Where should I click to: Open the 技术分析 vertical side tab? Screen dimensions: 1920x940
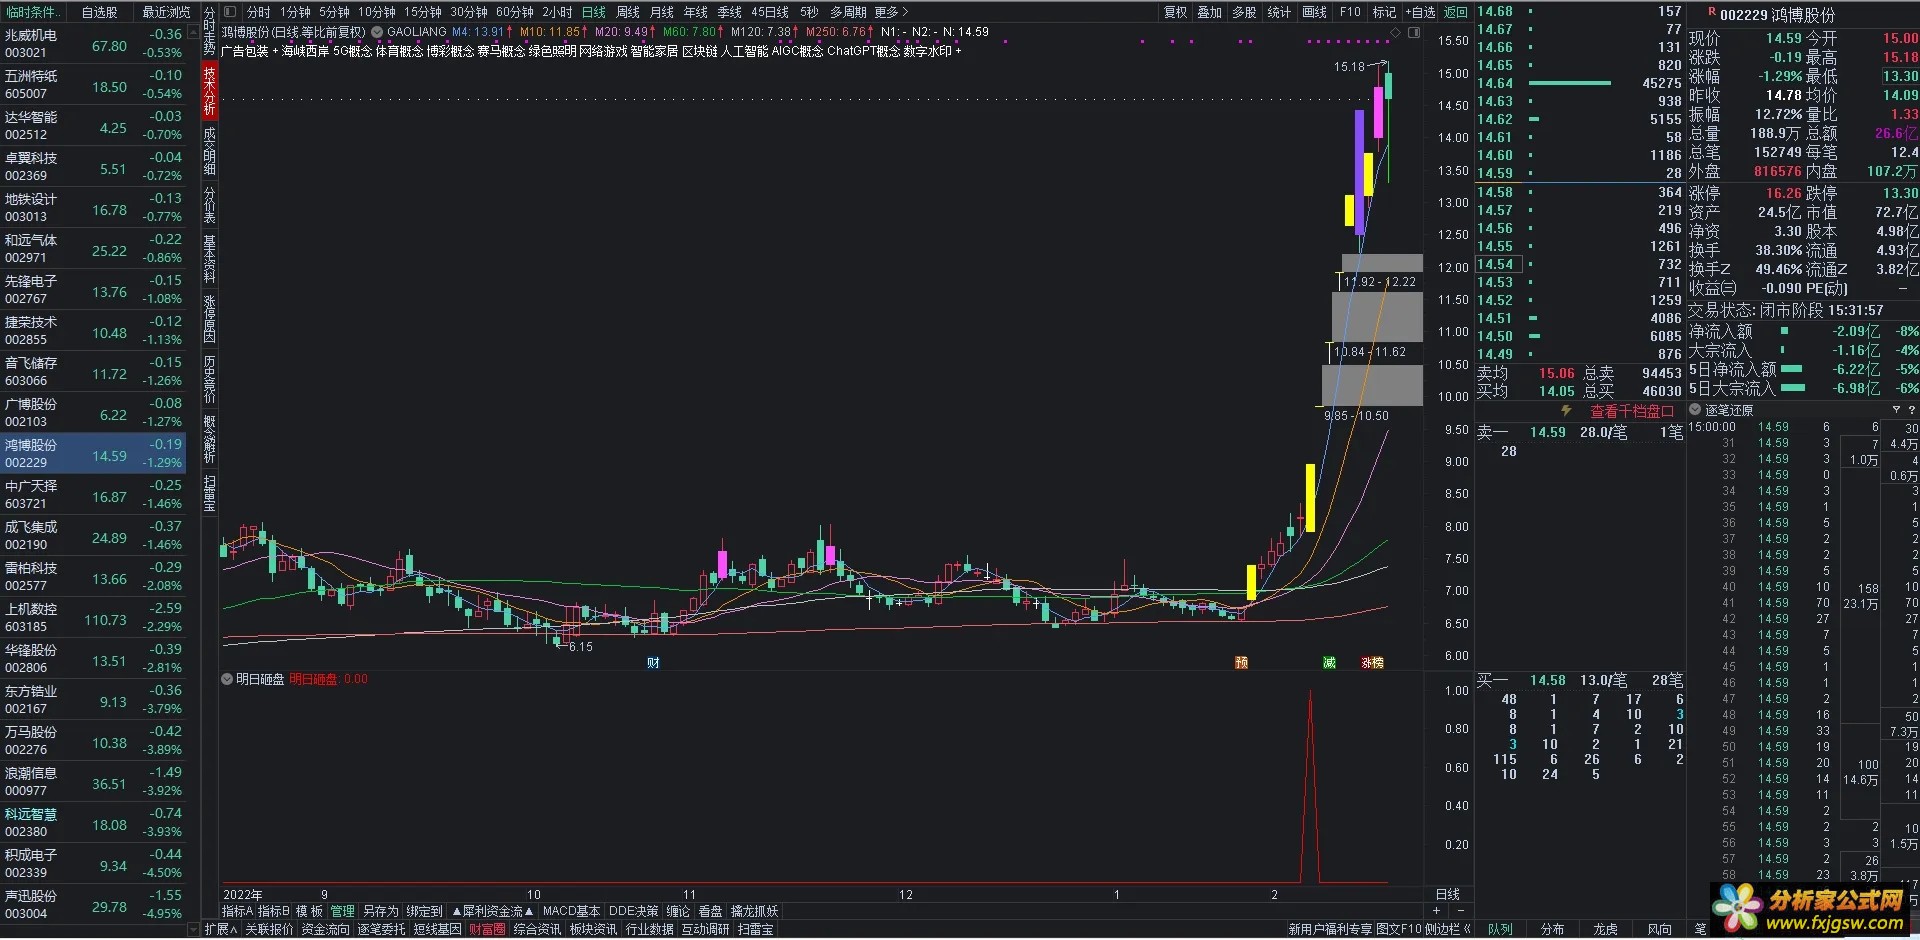[209, 91]
